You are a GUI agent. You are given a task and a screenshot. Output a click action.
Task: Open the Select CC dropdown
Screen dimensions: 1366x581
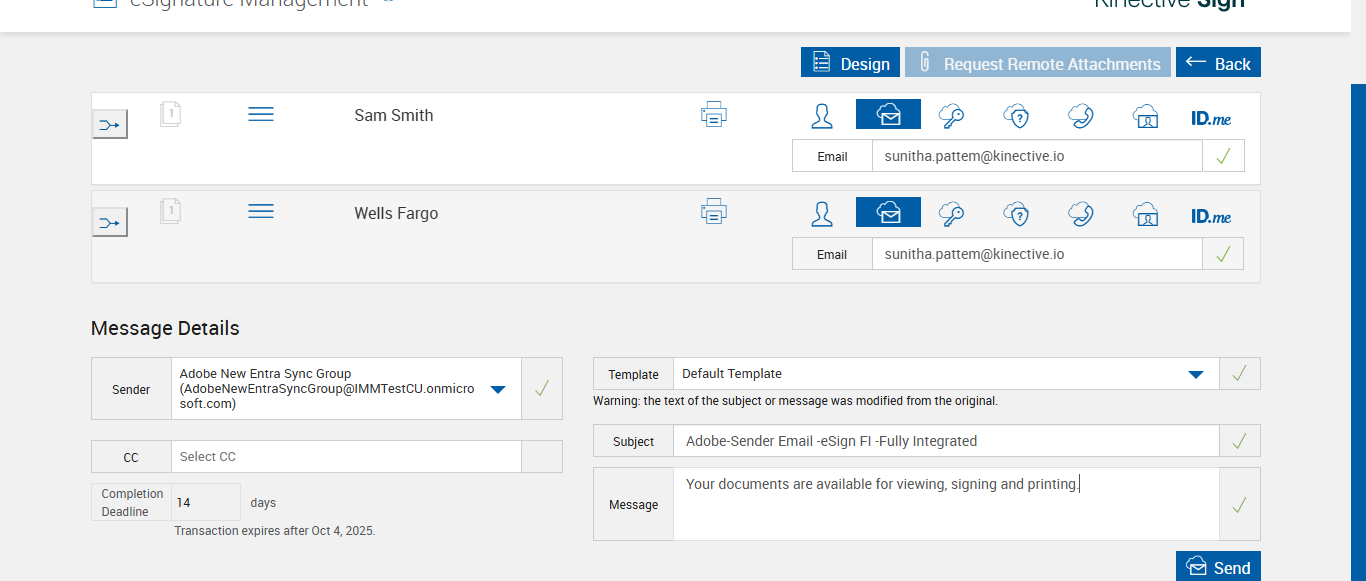coord(346,457)
